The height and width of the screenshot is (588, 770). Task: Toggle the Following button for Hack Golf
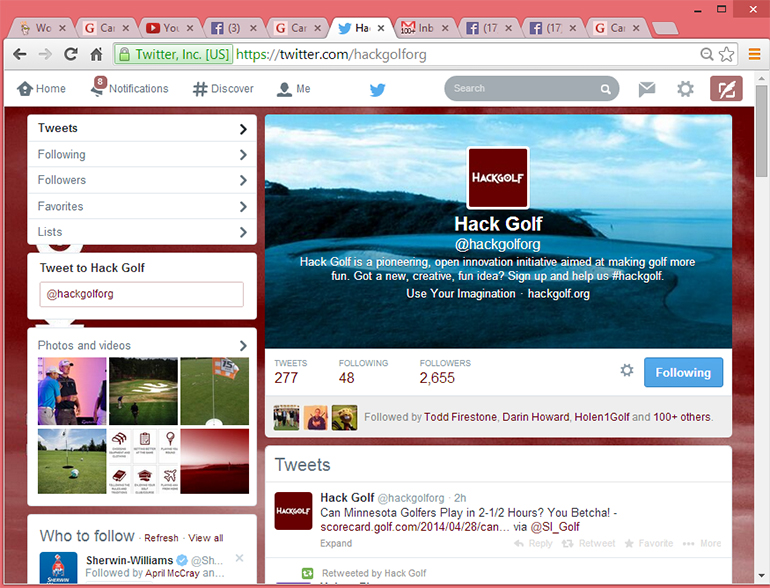click(683, 372)
